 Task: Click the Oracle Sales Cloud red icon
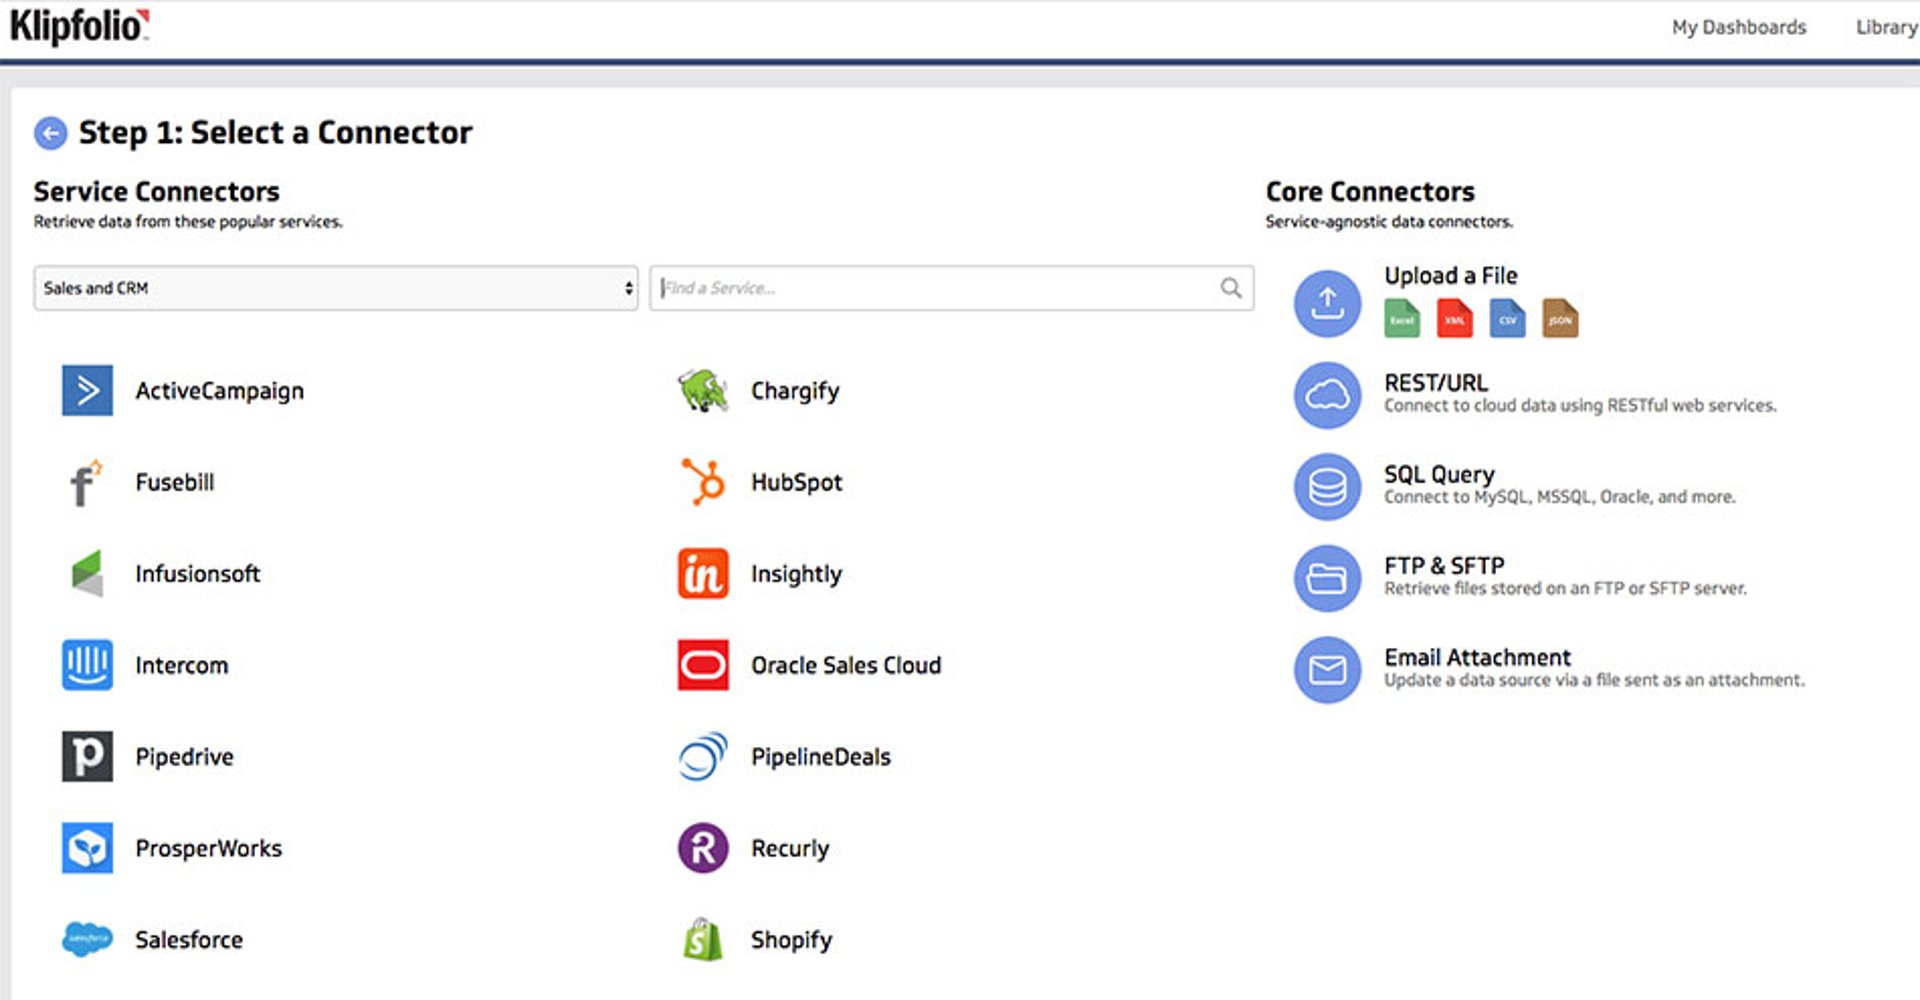coord(703,665)
